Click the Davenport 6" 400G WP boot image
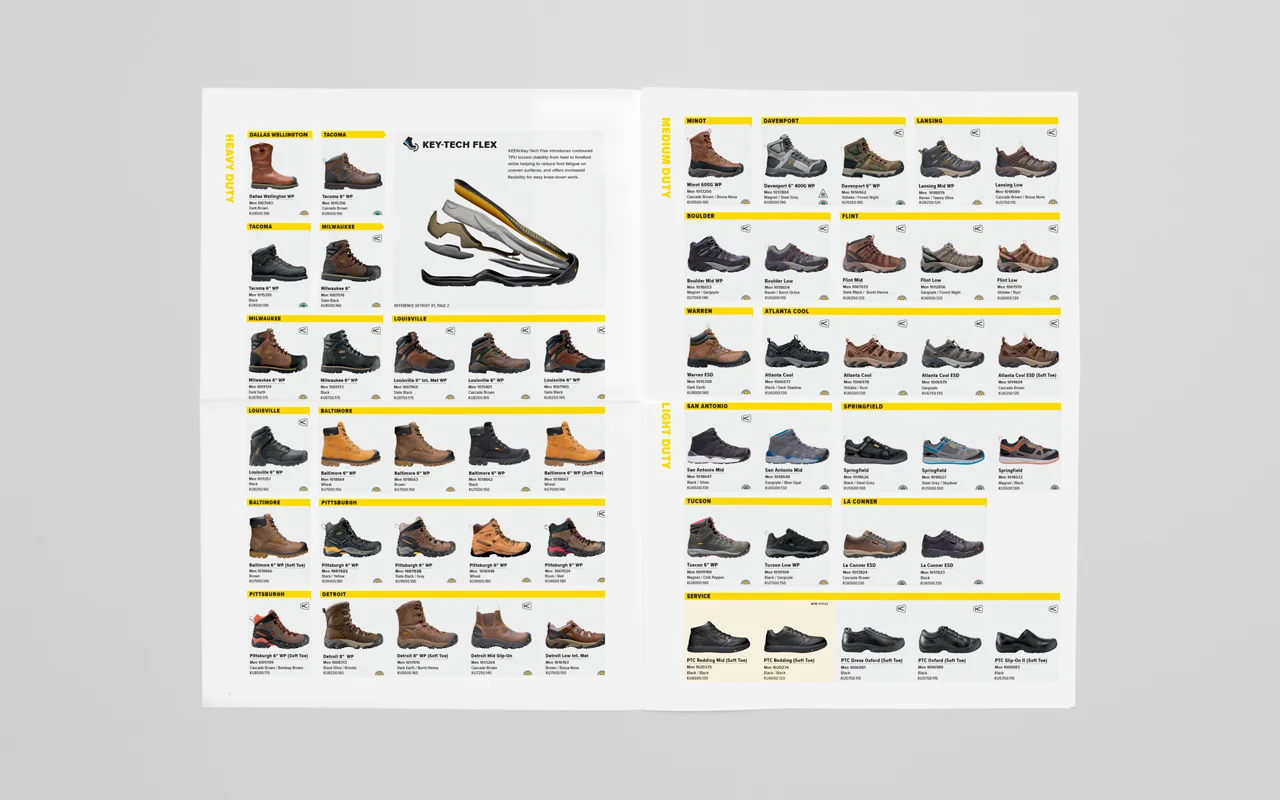Screen dimensions: 1280x800 point(795,159)
